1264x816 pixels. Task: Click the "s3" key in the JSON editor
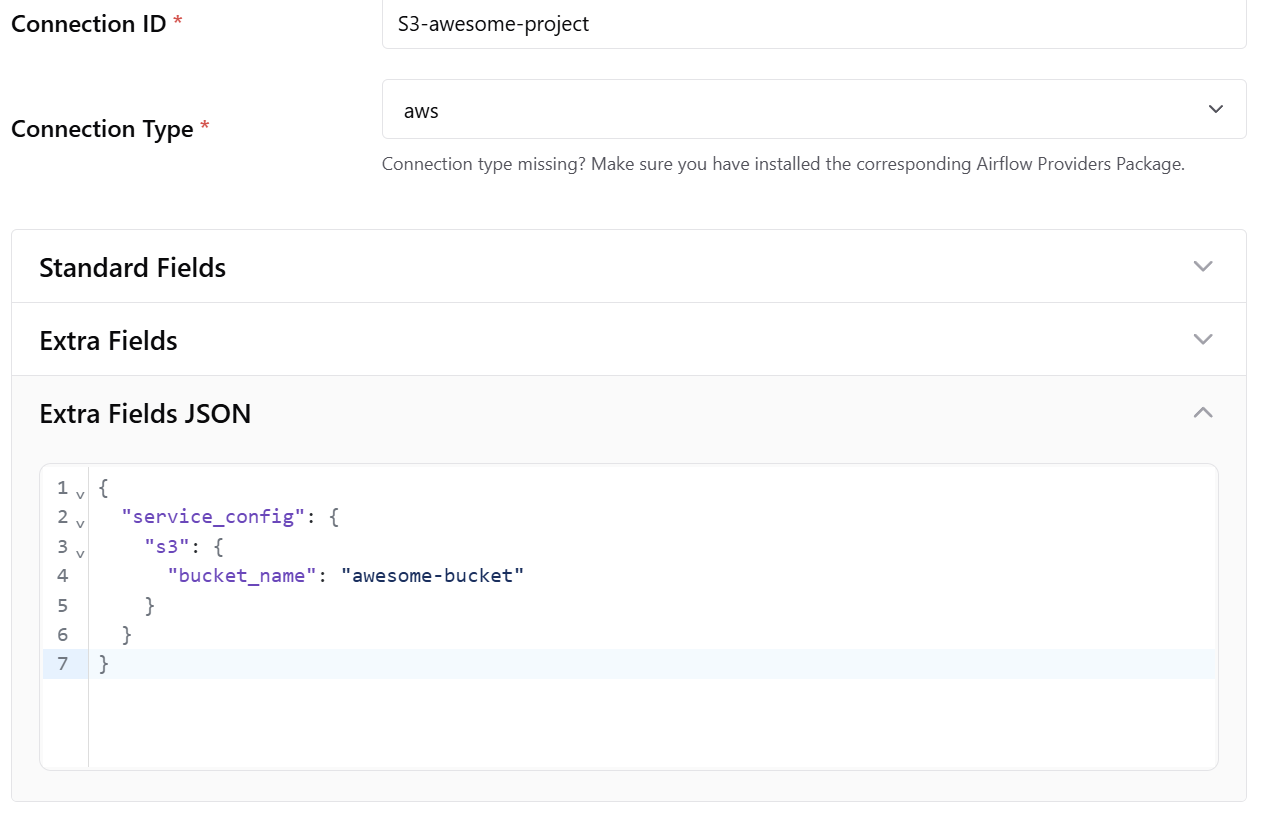coord(168,547)
